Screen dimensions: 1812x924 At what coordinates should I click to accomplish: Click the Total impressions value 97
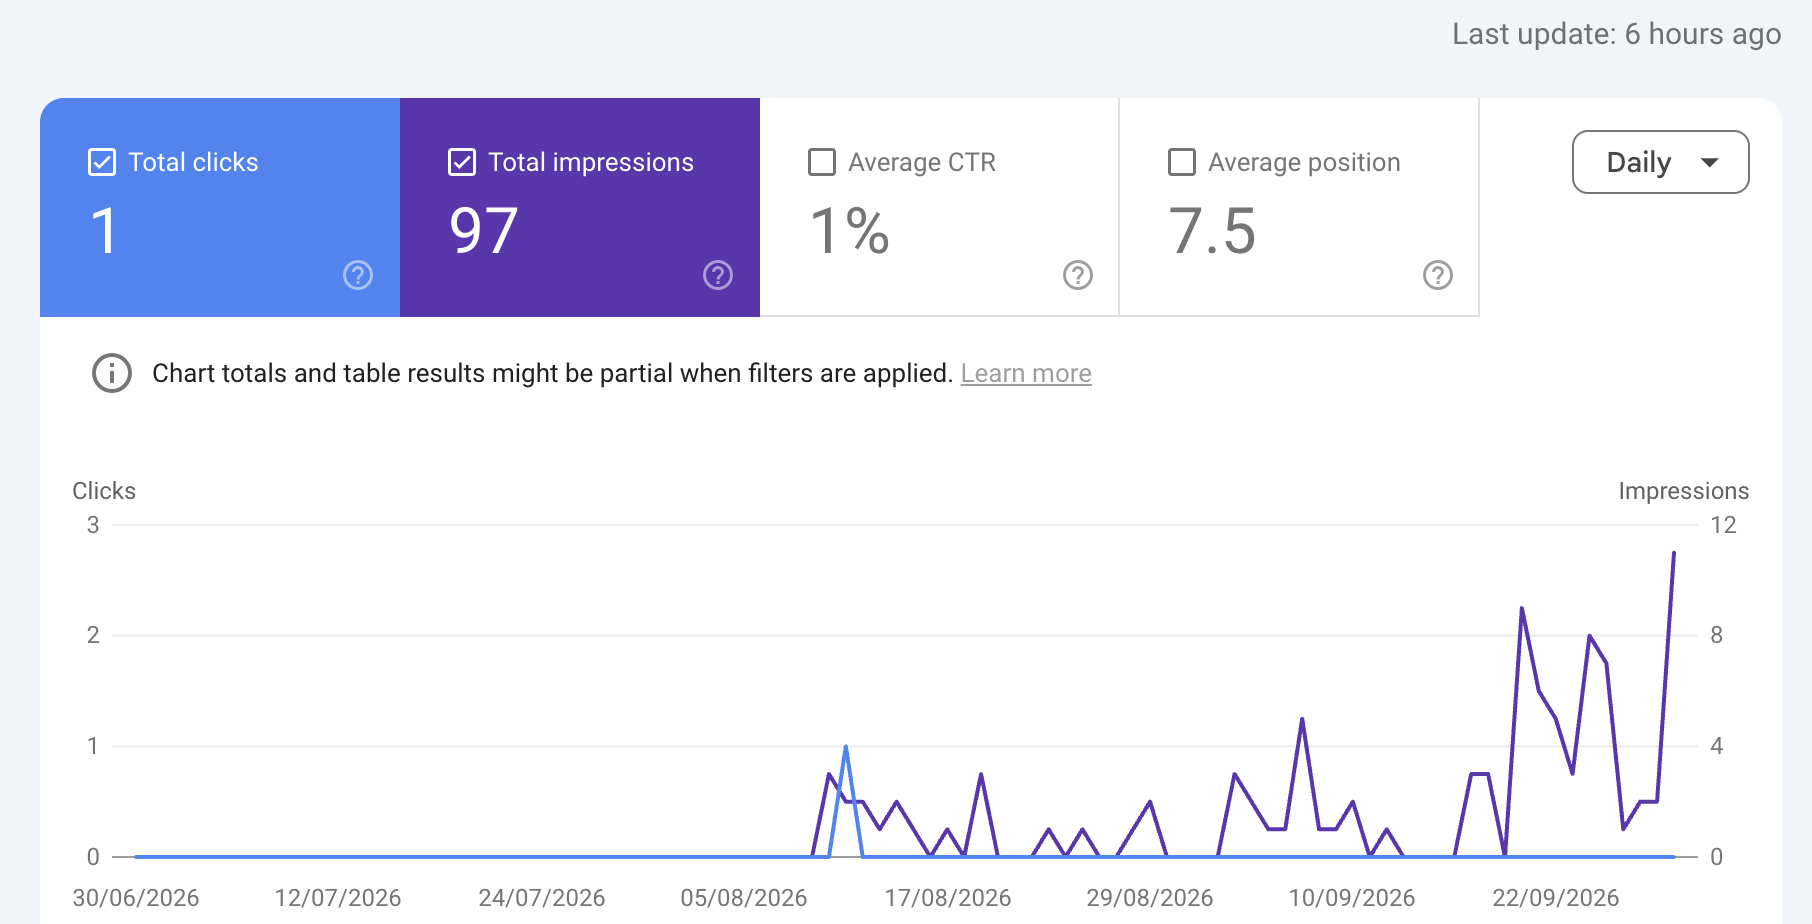pos(484,231)
